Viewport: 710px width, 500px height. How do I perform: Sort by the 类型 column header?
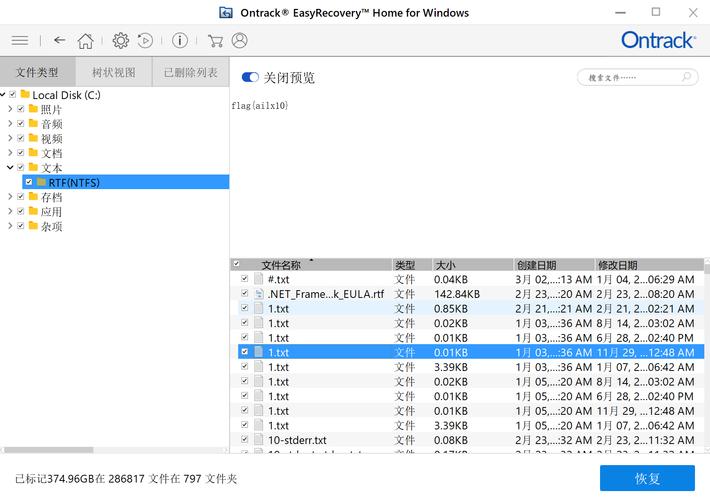click(x=412, y=264)
